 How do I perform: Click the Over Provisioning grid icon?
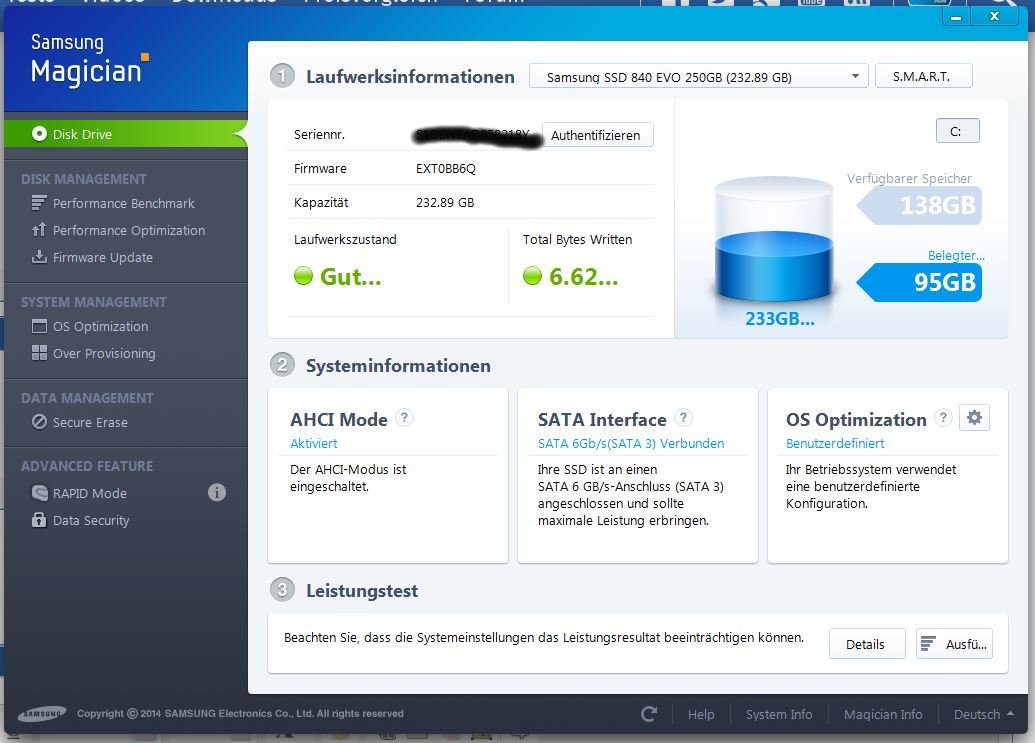pyautogui.click(x=39, y=353)
